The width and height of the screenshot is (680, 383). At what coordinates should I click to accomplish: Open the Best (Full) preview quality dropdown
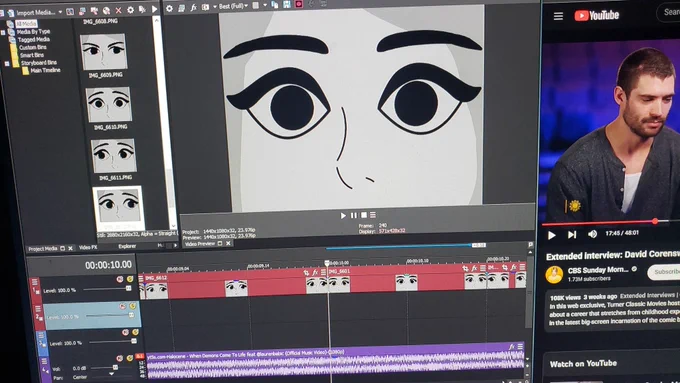pyautogui.click(x=233, y=6)
